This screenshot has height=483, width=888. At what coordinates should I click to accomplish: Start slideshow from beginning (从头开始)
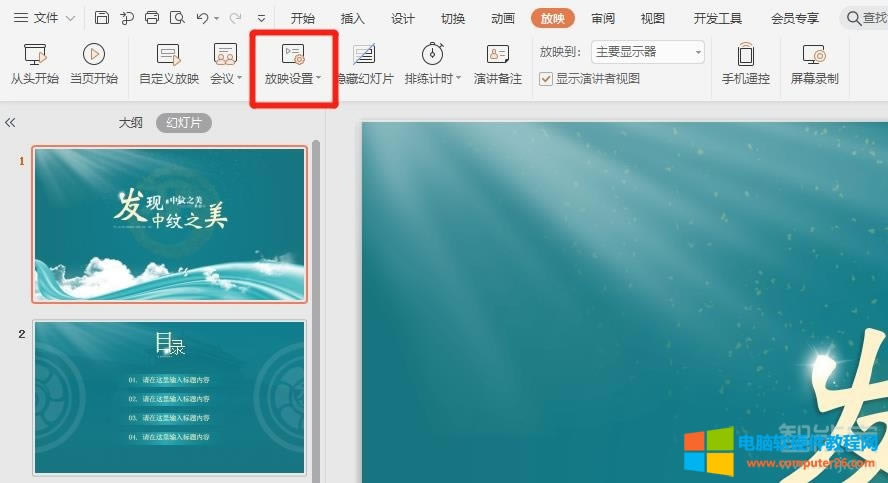pyautogui.click(x=35, y=65)
